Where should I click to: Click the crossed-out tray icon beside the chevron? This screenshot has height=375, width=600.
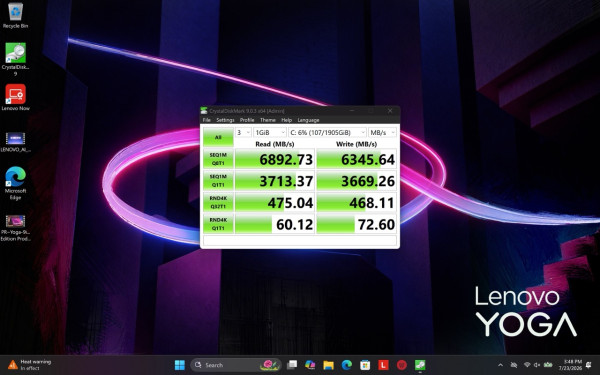point(514,365)
